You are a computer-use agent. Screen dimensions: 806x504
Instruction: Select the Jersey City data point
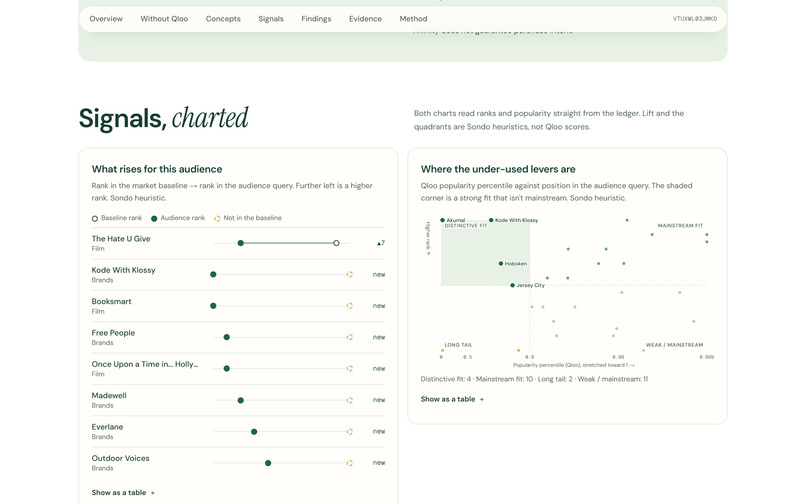click(x=512, y=285)
